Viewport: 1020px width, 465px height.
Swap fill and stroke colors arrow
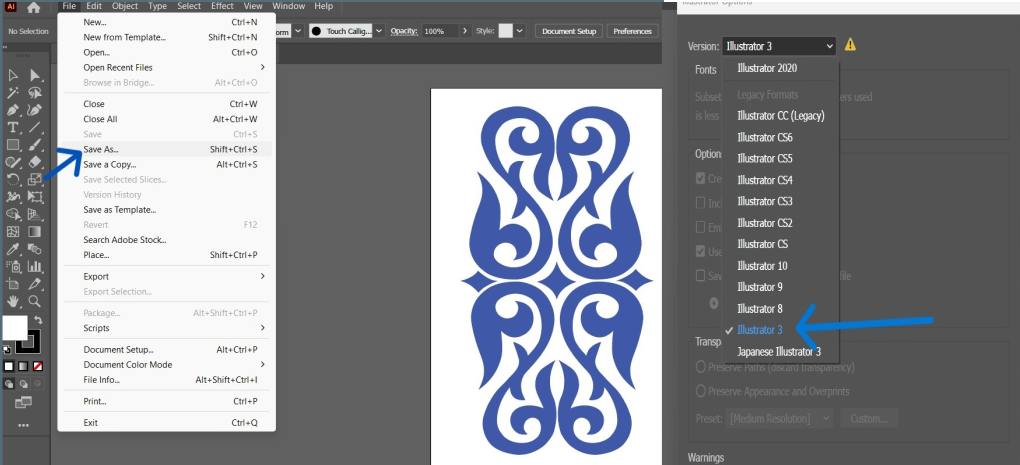click(x=38, y=320)
